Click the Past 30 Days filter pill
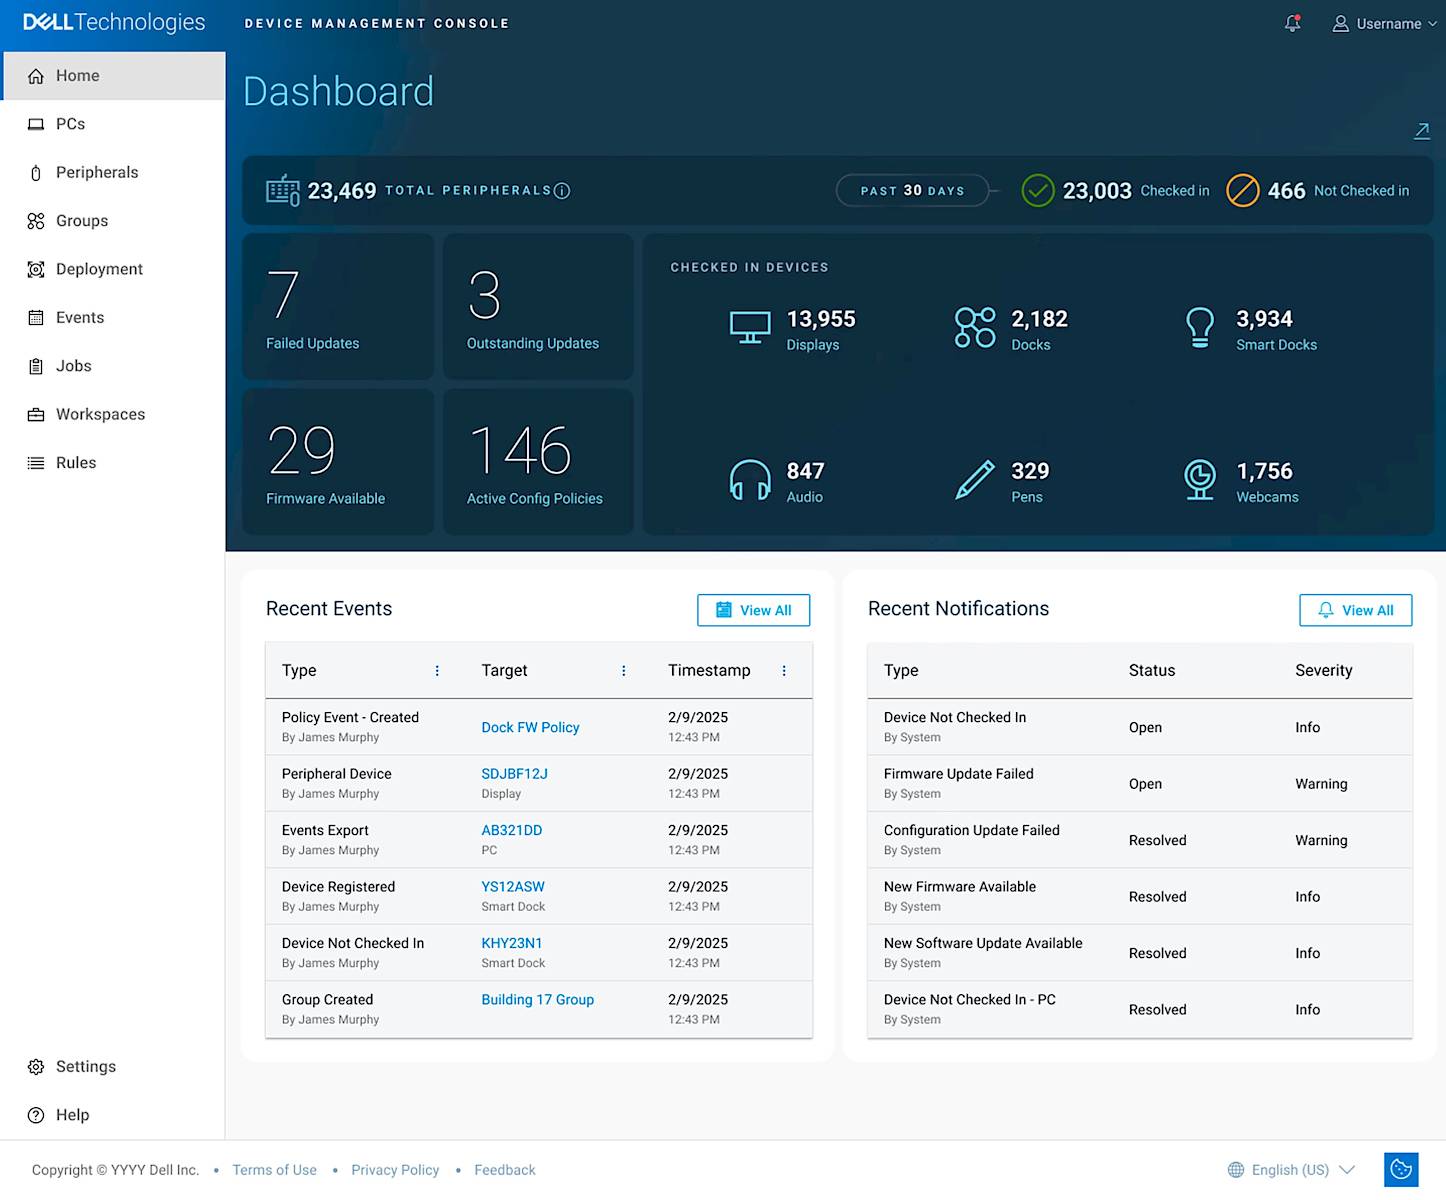 pos(912,191)
